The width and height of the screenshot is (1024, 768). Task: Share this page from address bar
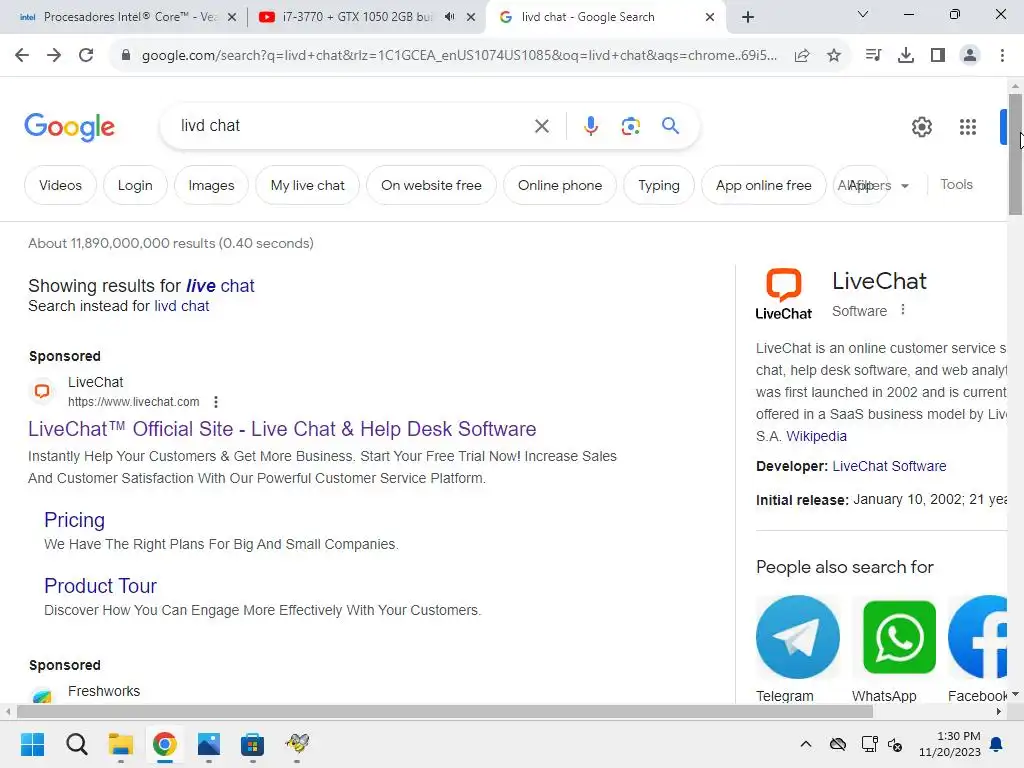point(802,56)
